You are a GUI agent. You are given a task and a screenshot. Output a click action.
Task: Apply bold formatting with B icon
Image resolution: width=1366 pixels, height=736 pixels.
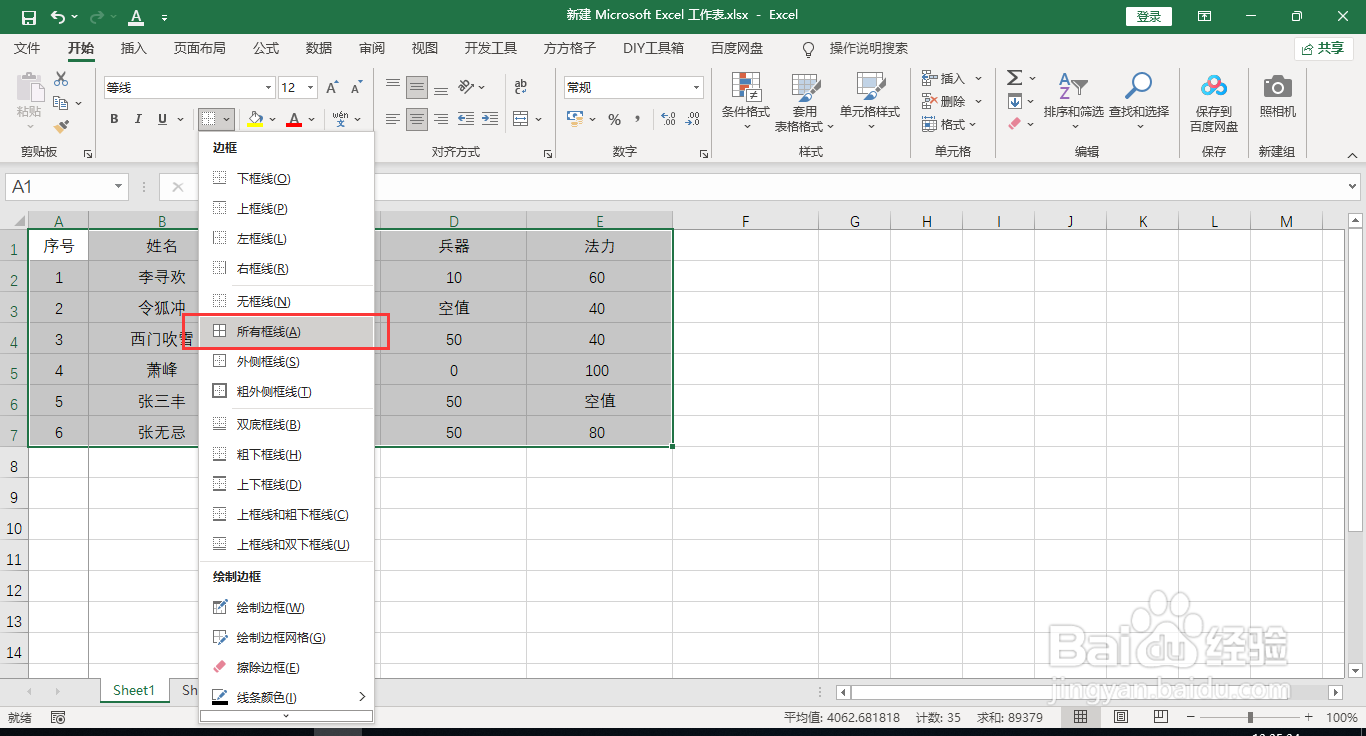[x=114, y=120]
